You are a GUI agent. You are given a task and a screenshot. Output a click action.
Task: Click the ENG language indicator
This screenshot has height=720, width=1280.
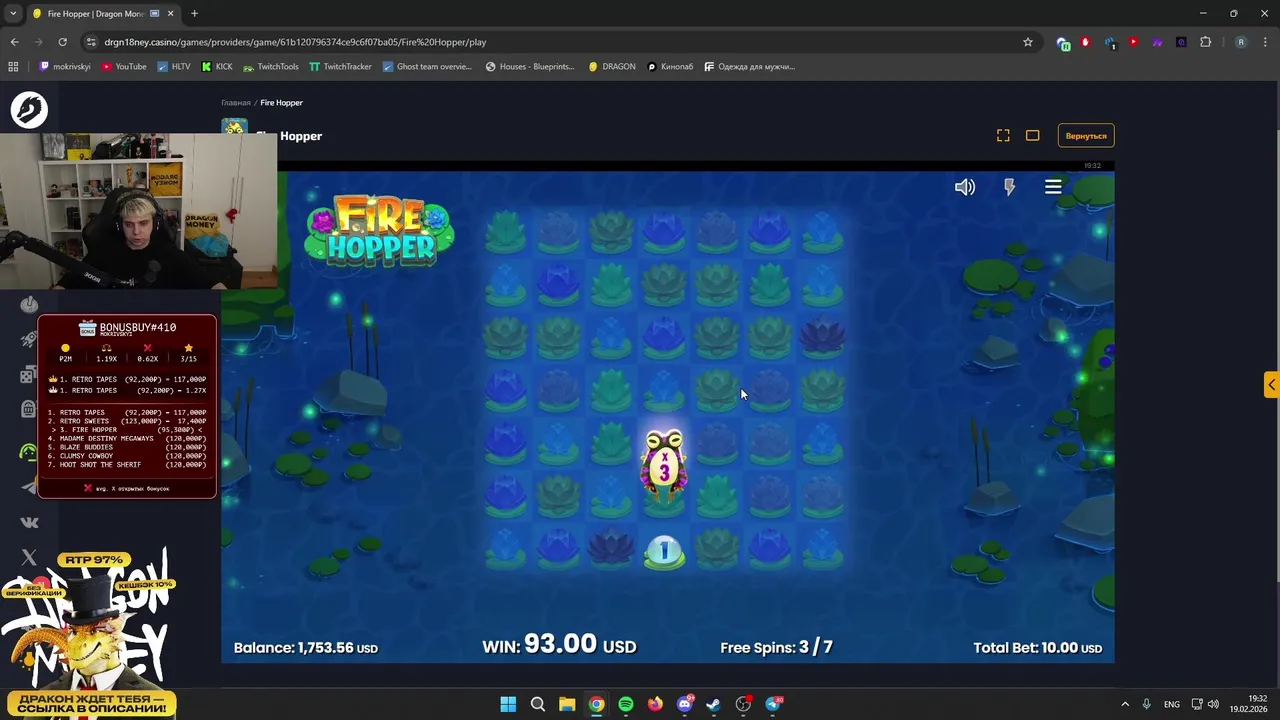pyautogui.click(x=1172, y=704)
